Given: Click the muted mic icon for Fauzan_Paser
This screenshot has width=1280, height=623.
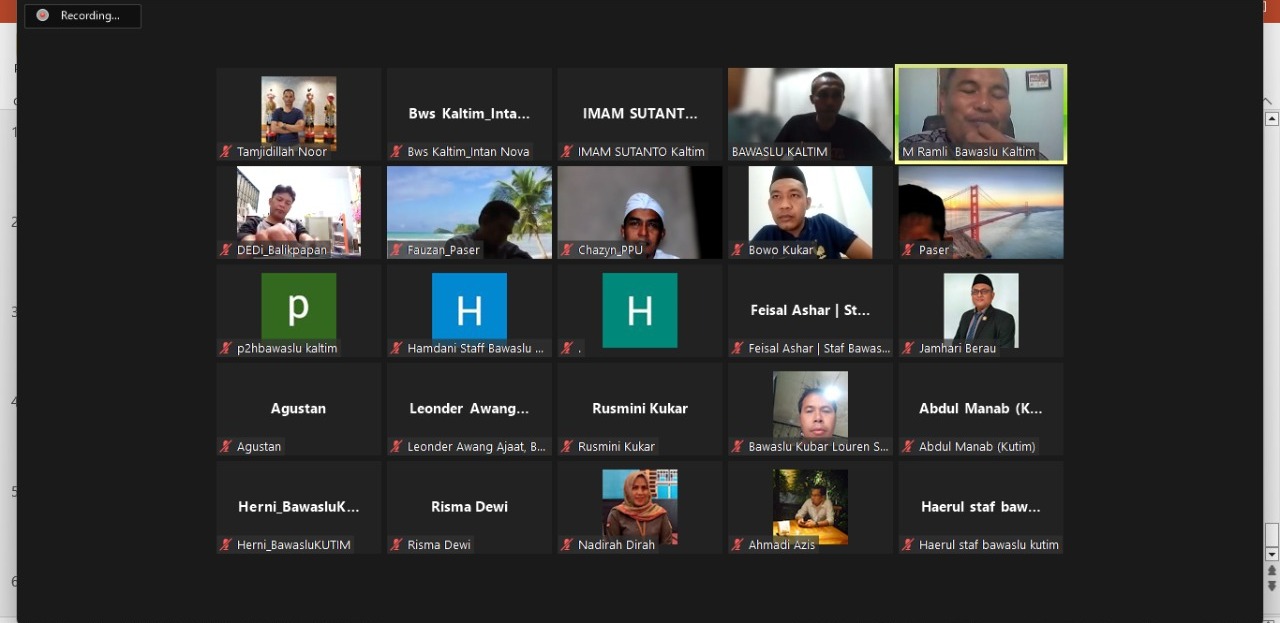Looking at the screenshot, I should click(x=397, y=250).
